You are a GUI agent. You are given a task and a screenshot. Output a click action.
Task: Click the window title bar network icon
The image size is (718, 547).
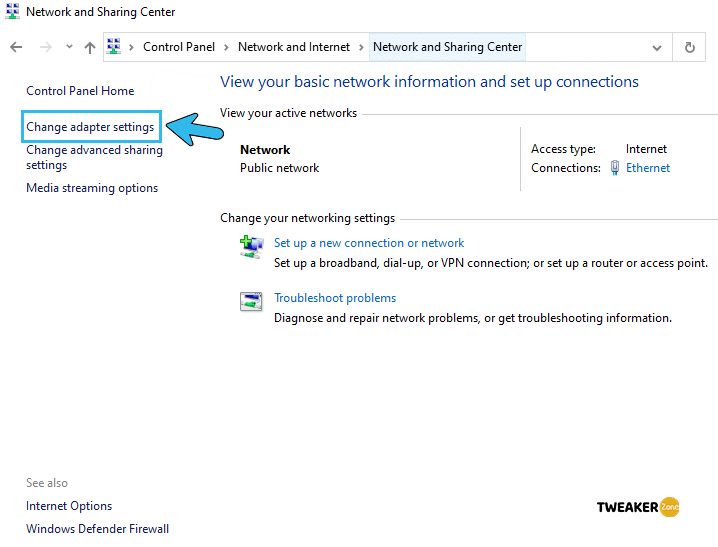coord(12,11)
